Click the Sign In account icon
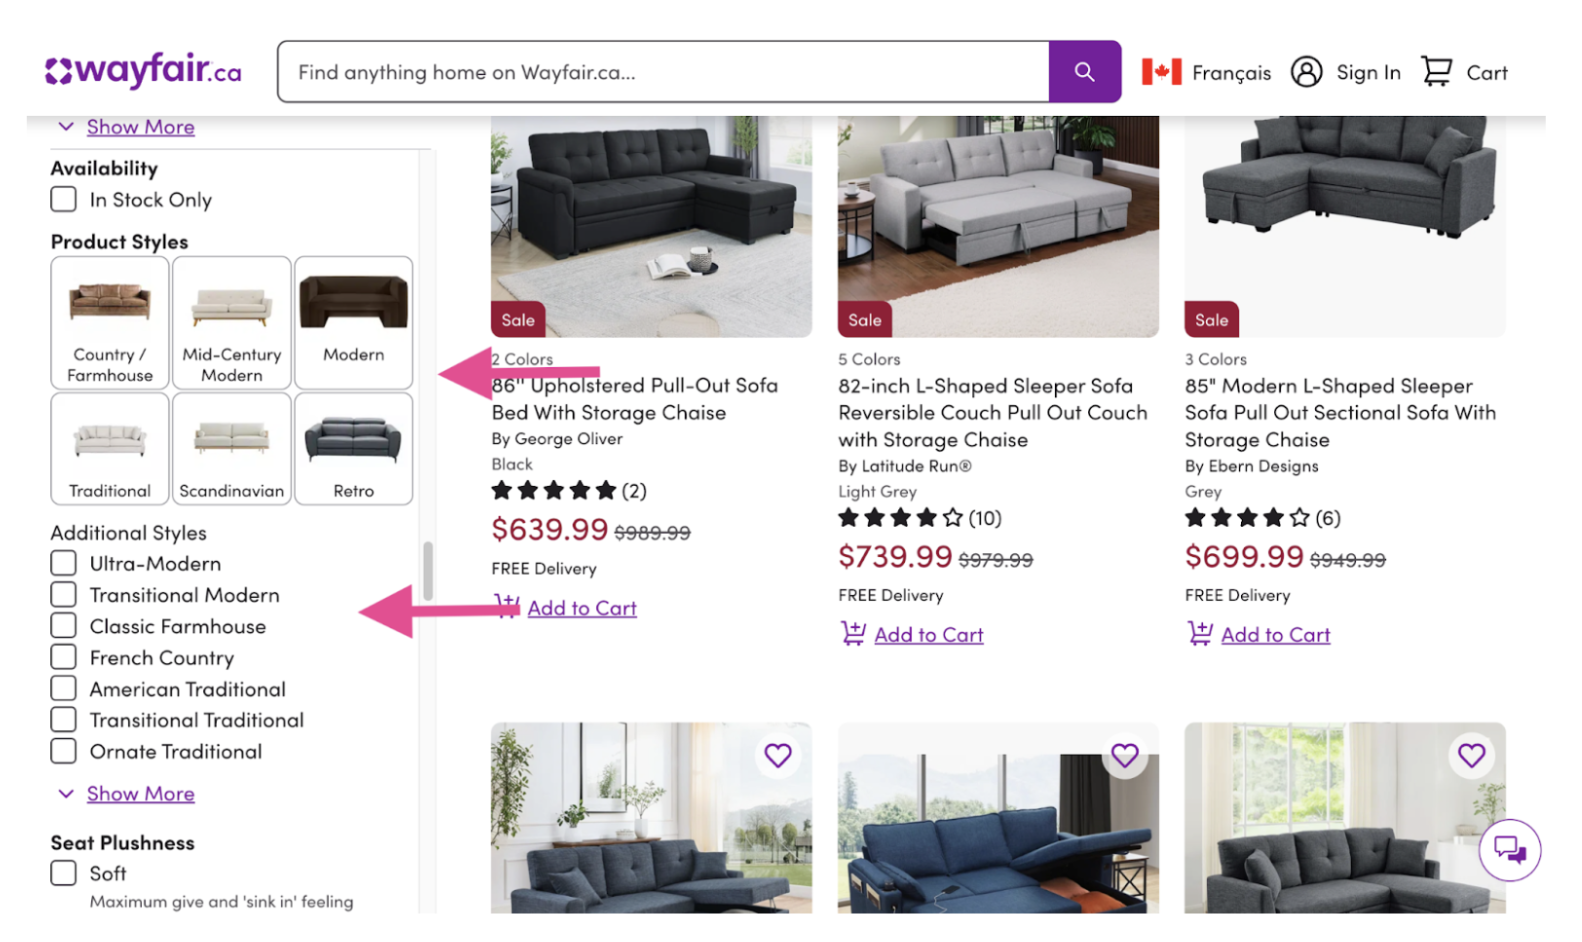This screenshot has height=942, width=1582. (1306, 71)
